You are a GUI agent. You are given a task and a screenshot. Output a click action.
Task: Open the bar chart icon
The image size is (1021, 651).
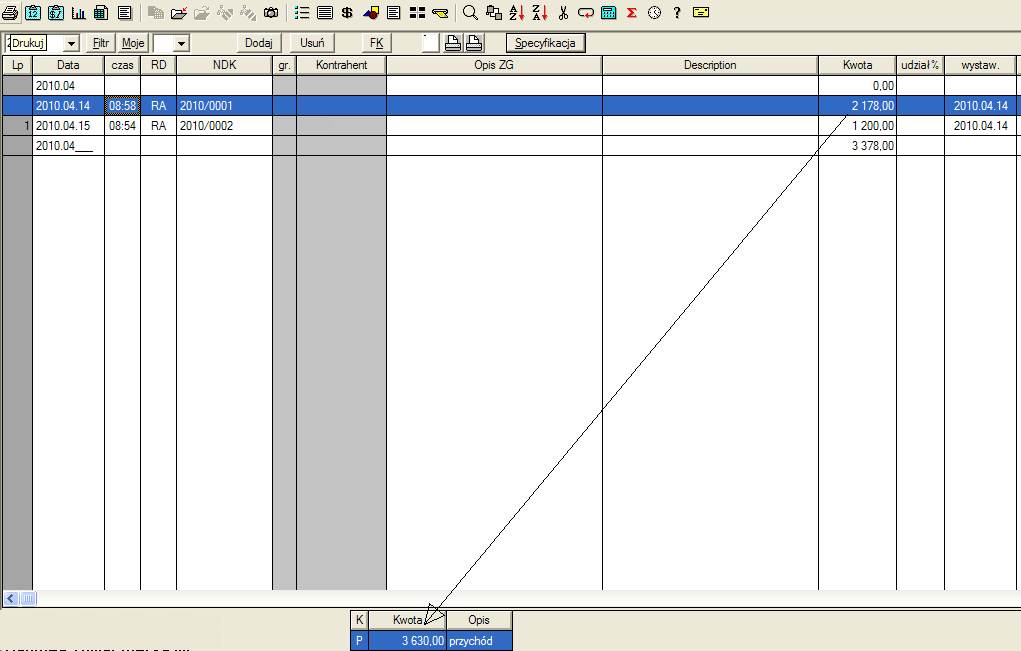tap(78, 13)
